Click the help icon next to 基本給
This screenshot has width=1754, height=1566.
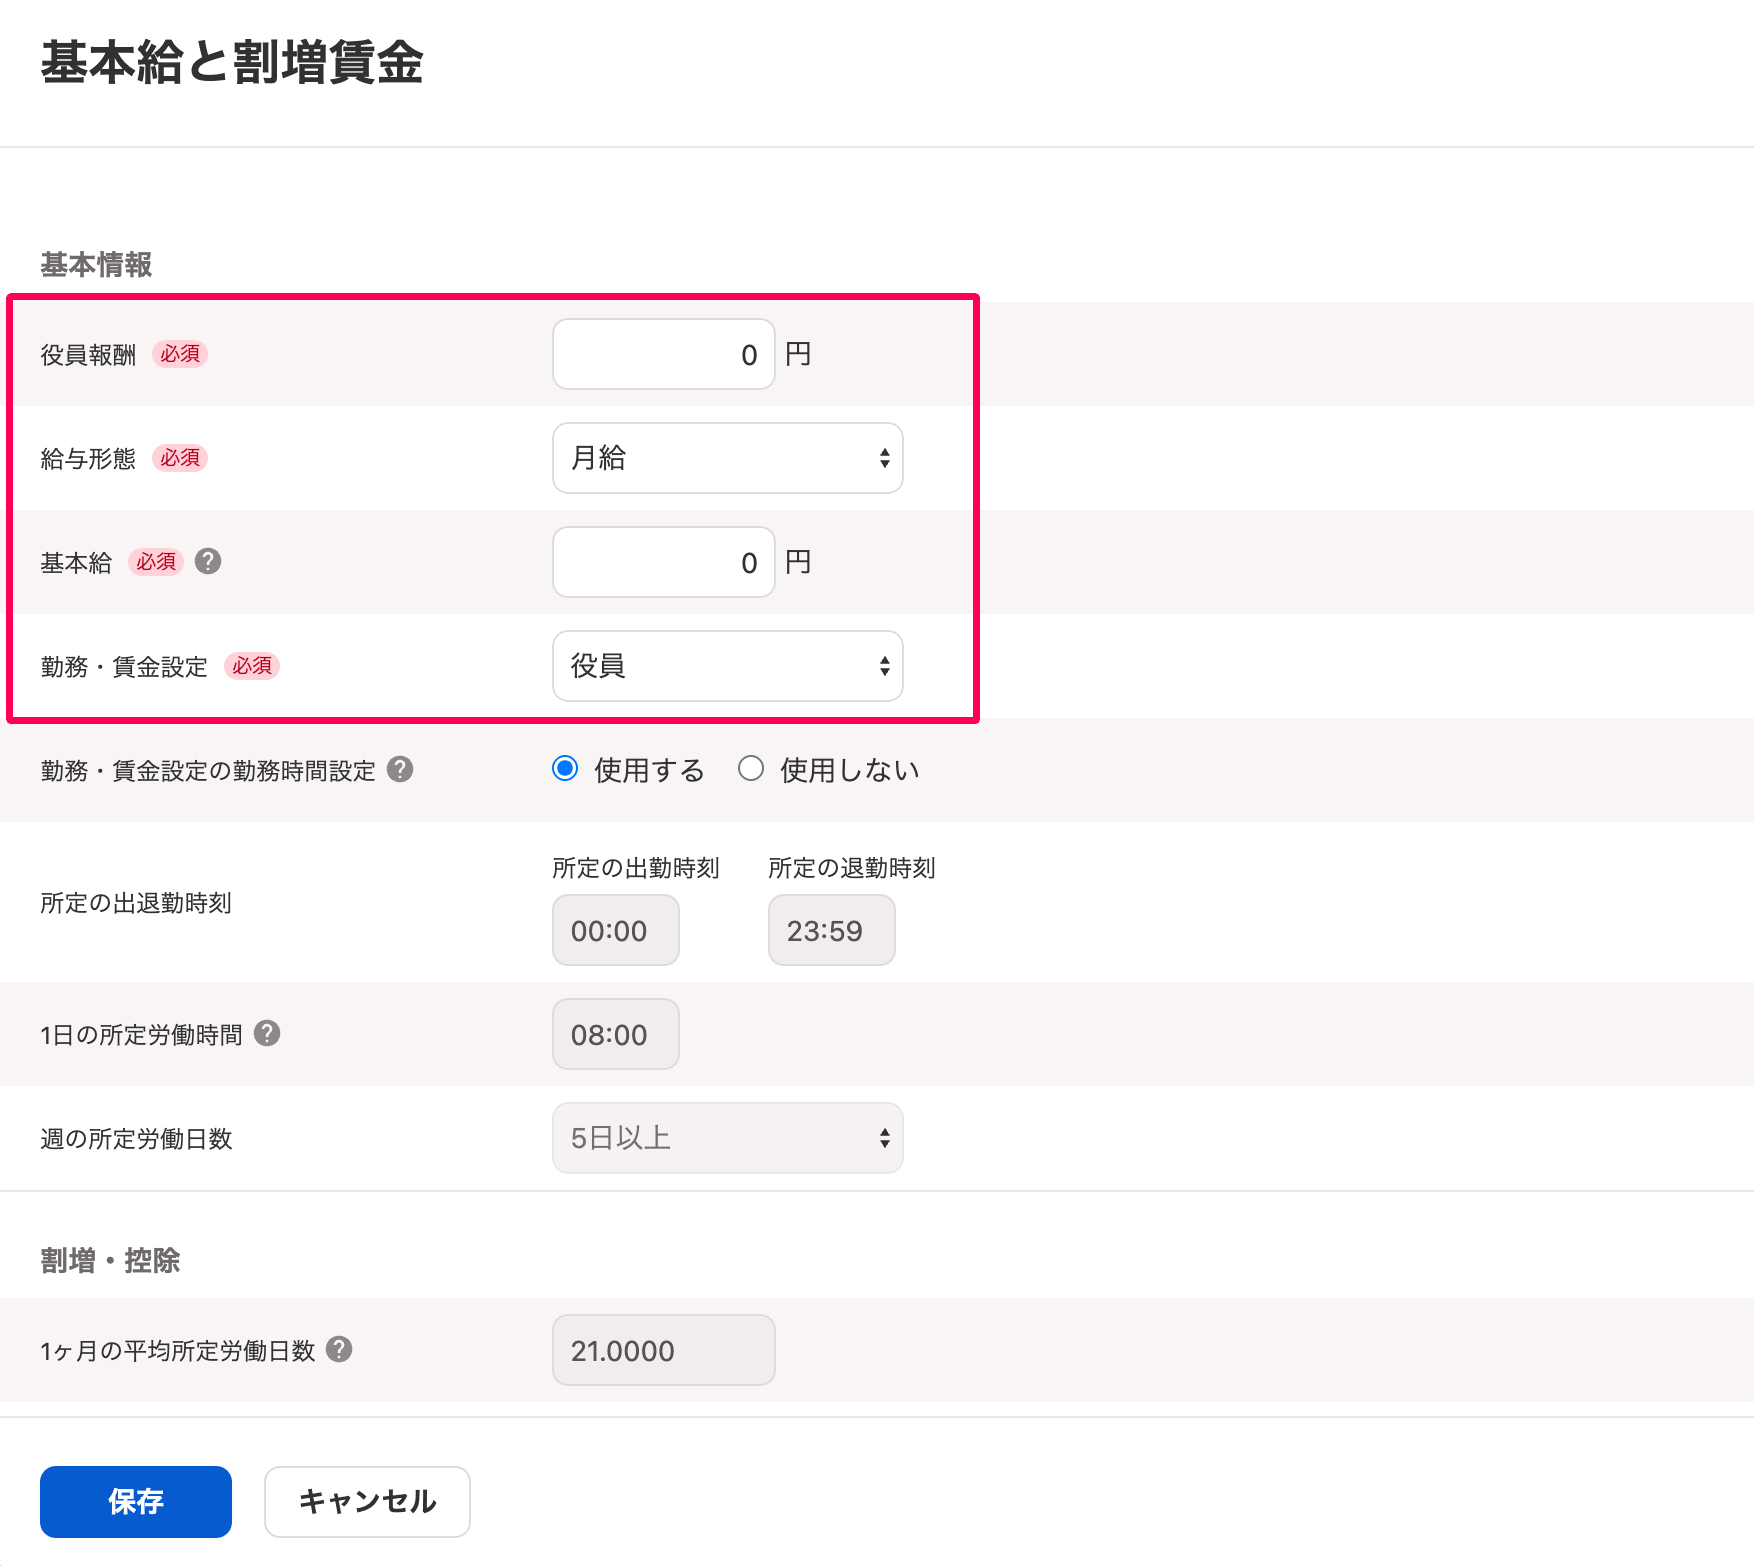(208, 561)
